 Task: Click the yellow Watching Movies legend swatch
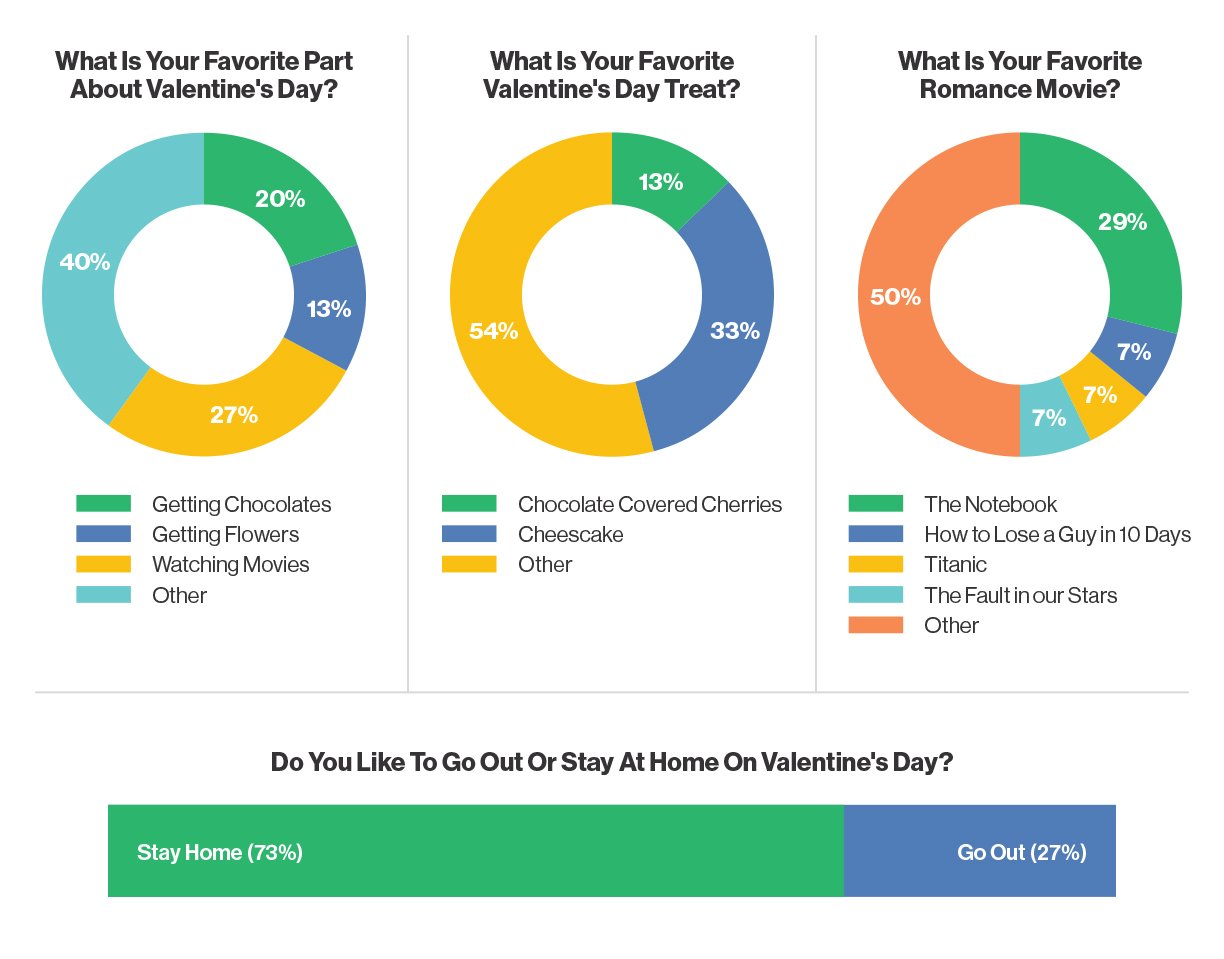click(x=103, y=564)
